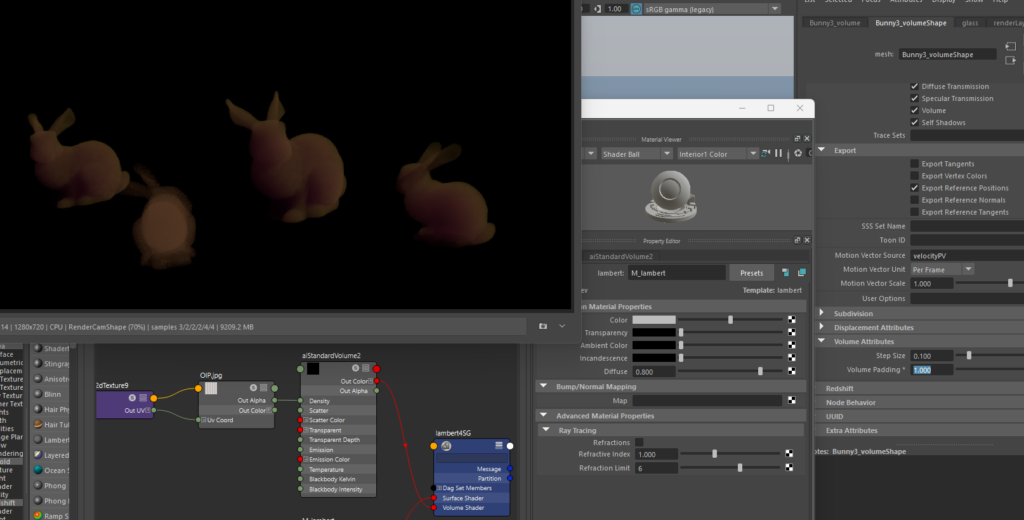Close the Property Editor panel
Screen dimensions: 1024x520
coord(807,240)
